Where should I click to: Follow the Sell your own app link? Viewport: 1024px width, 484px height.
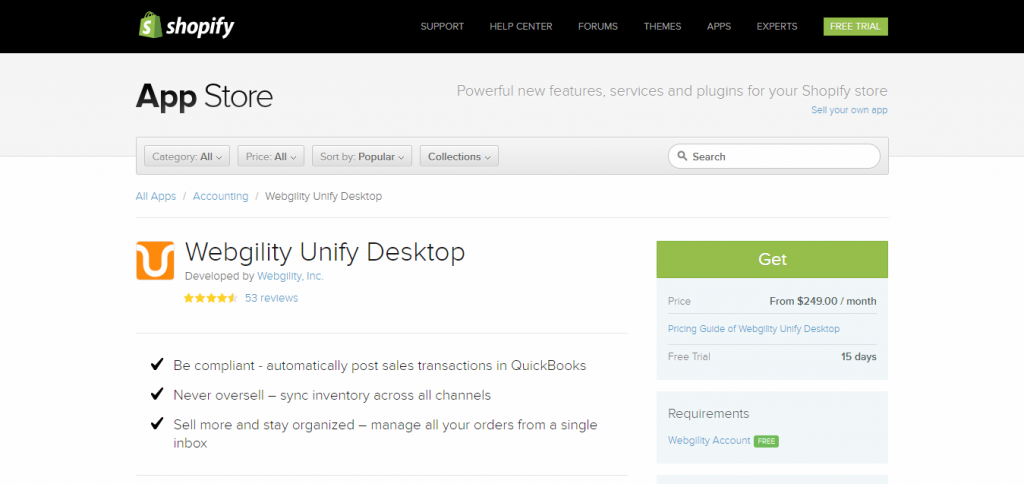(x=849, y=110)
